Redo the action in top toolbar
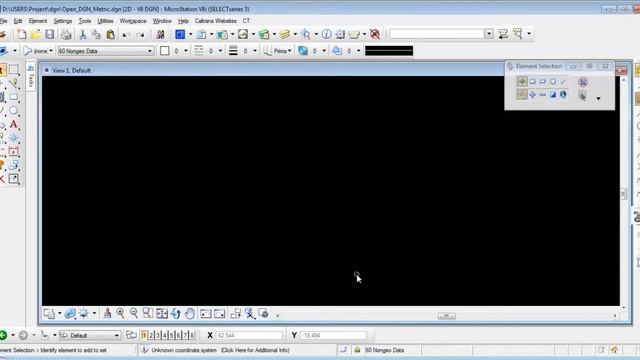 [140, 35]
